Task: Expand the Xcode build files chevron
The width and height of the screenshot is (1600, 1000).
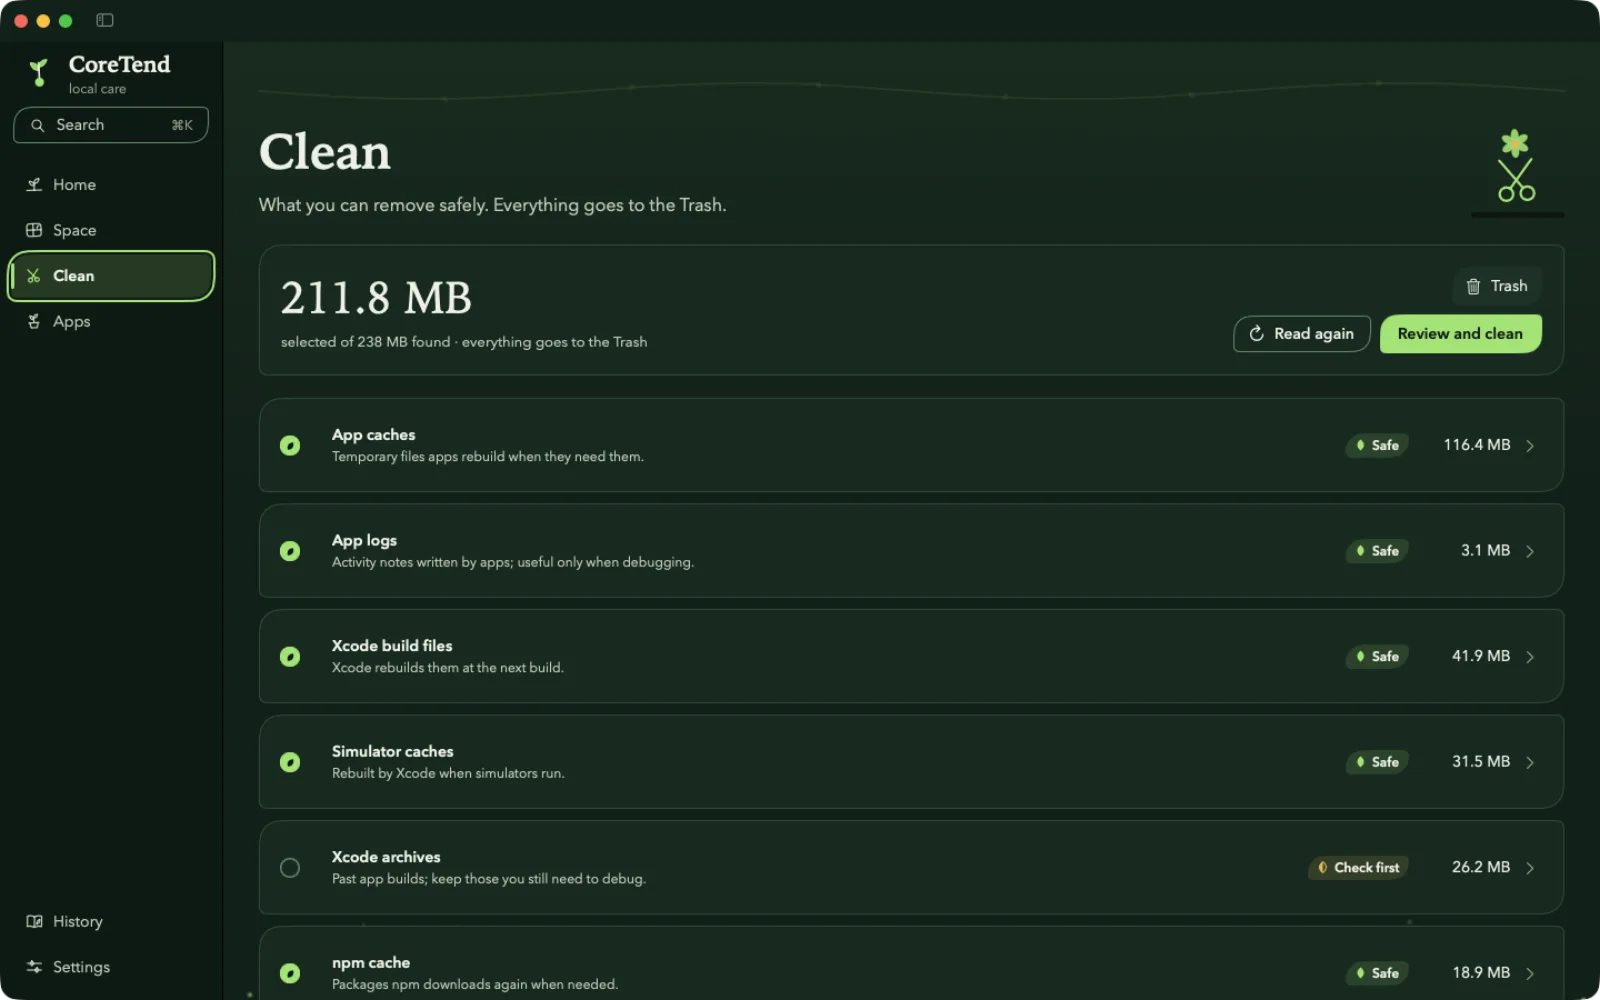Action: click(1530, 657)
